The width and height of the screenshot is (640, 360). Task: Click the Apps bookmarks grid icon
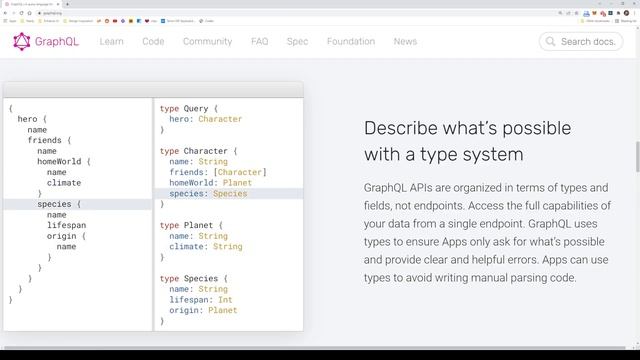tap(5, 21)
